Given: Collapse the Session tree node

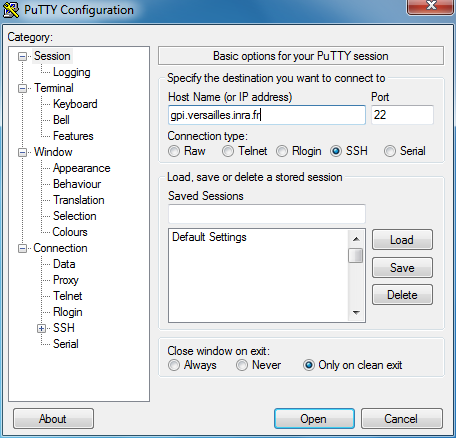Looking at the screenshot, I should point(22,56).
